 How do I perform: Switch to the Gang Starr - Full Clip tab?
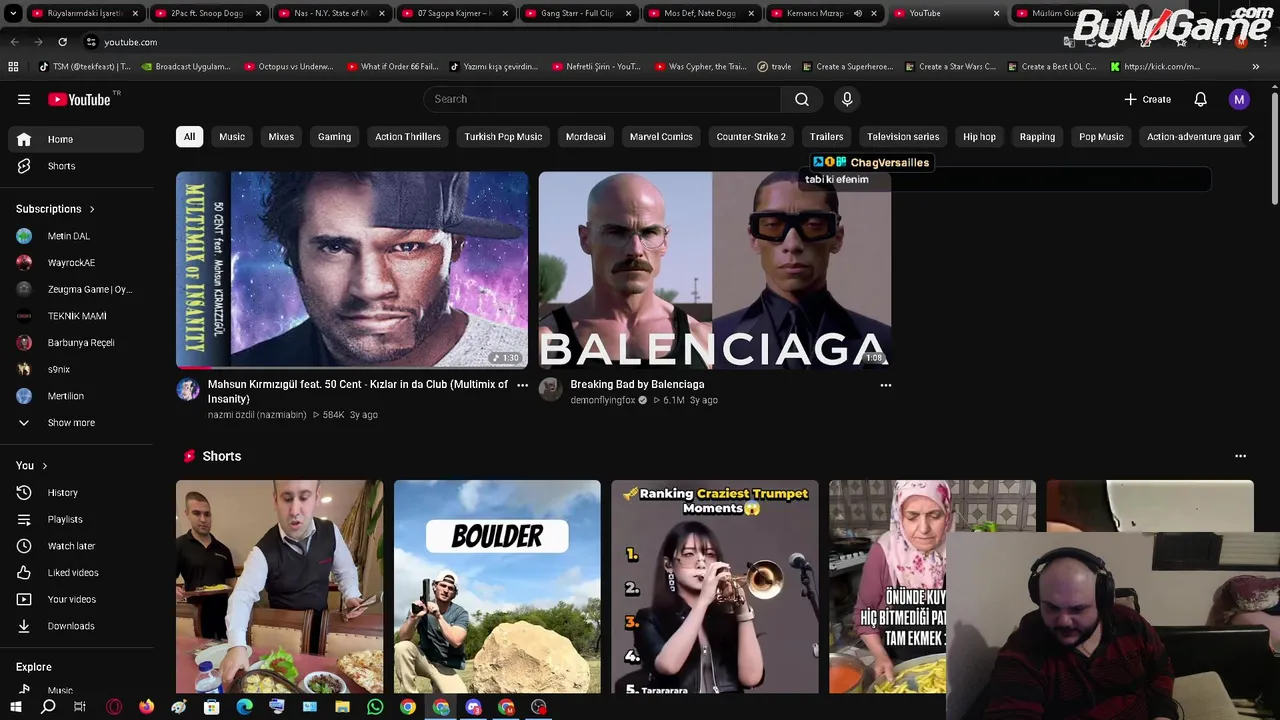[x=577, y=13]
